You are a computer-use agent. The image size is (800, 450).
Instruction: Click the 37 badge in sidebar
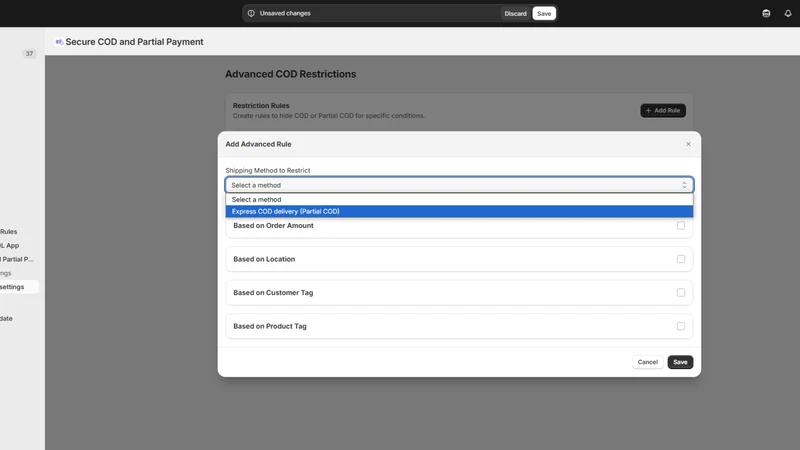(29, 53)
